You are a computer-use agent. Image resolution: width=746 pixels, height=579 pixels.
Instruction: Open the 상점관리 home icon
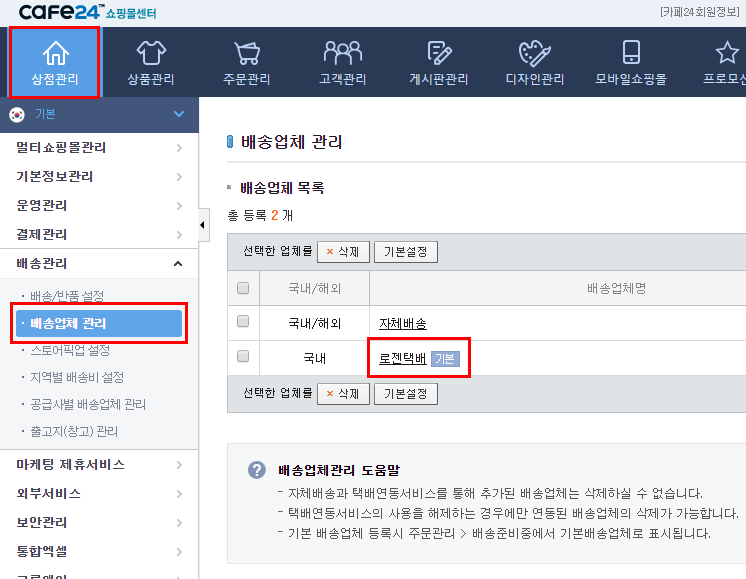(x=55, y=53)
